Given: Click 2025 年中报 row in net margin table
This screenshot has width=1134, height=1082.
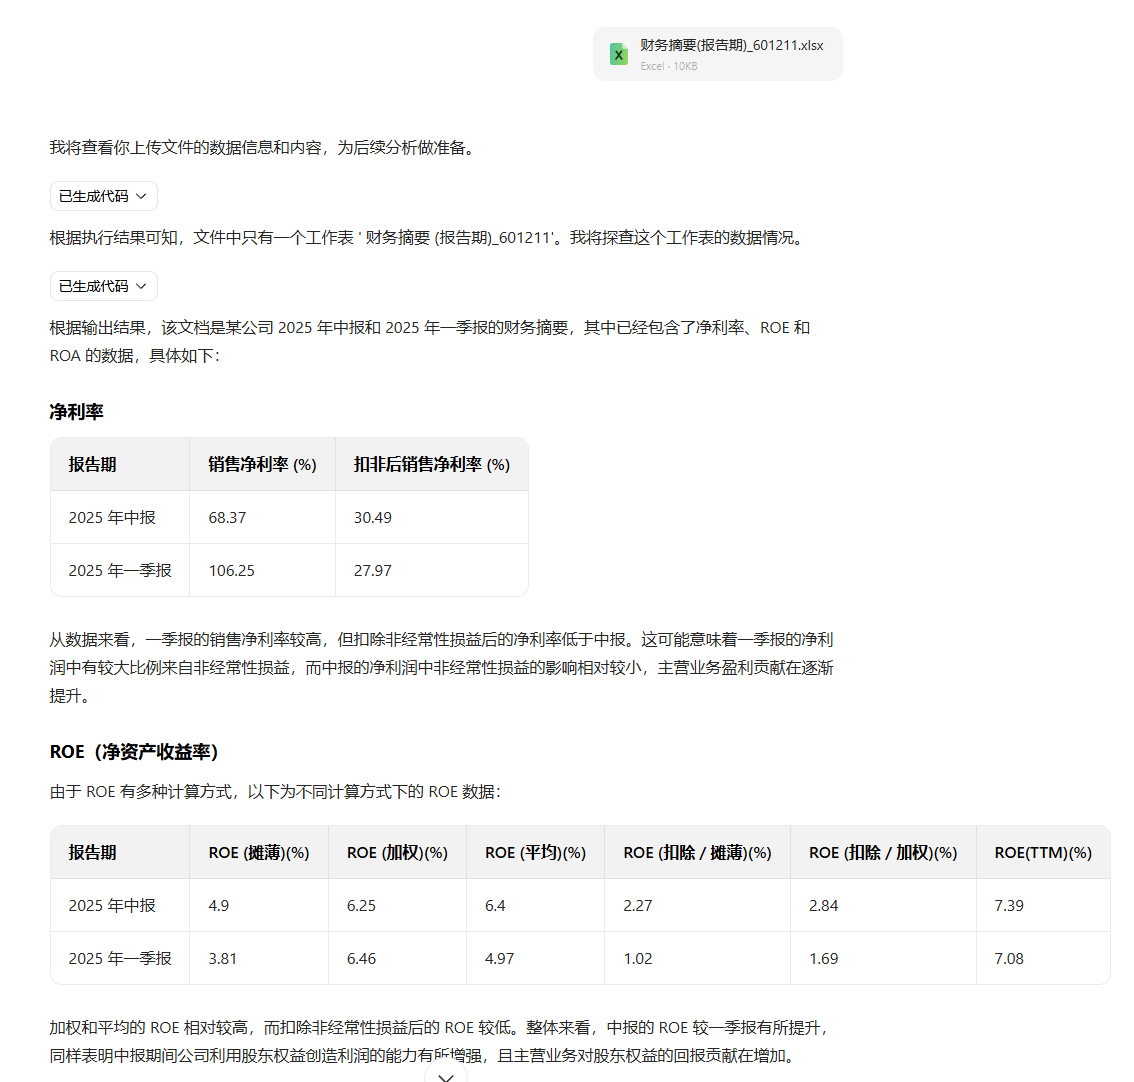Looking at the screenshot, I should click(x=289, y=517).
